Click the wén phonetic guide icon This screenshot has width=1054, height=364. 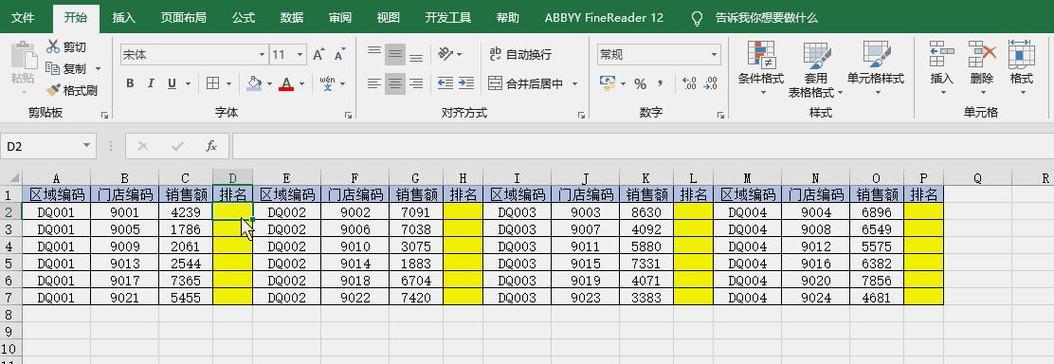click(327, 84)
